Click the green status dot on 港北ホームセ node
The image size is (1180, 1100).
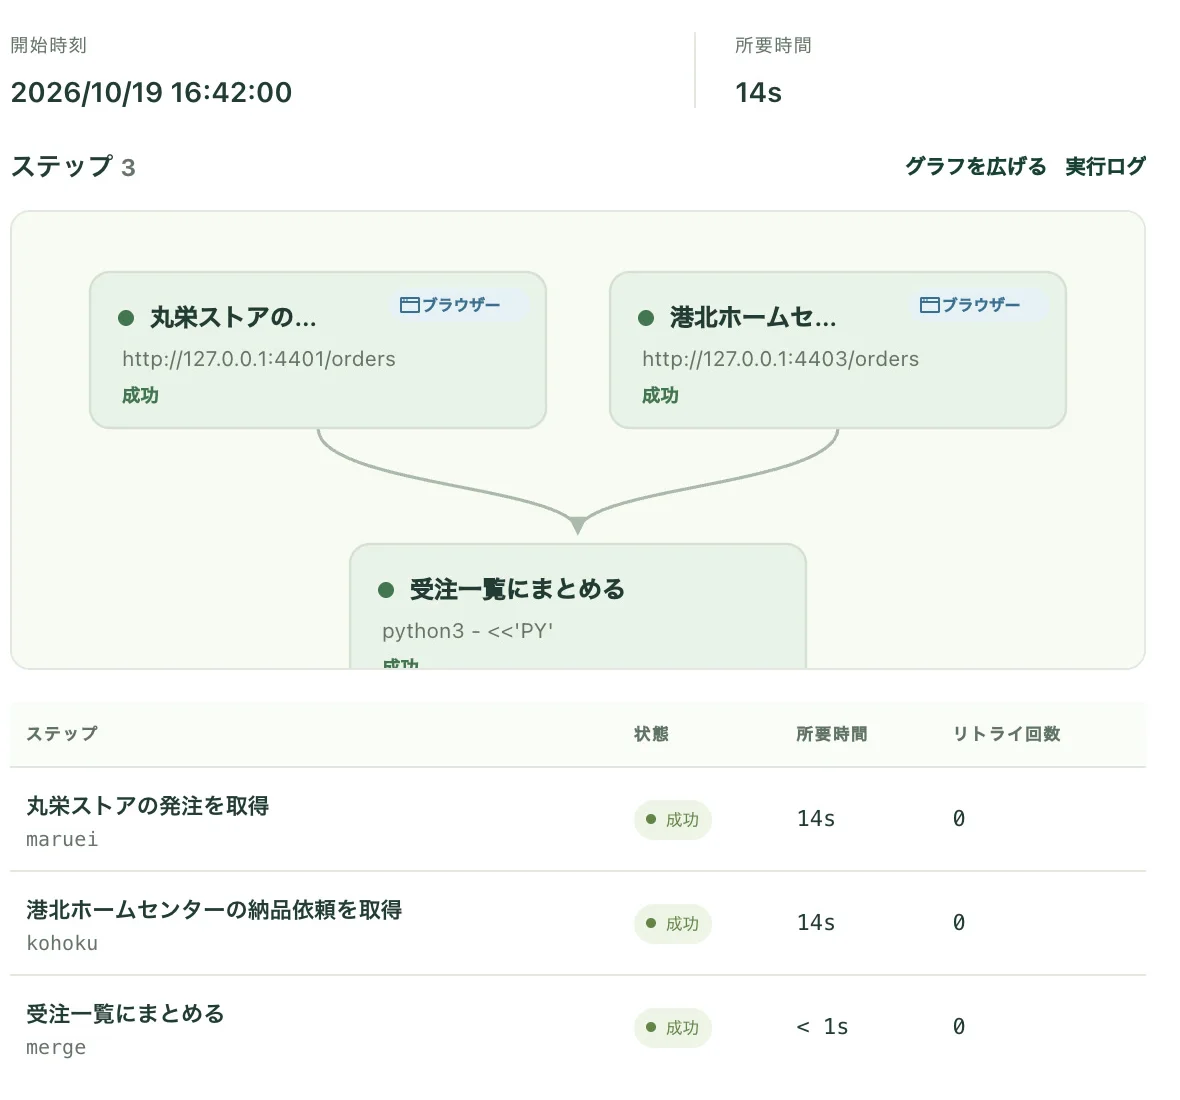point(646,318)
